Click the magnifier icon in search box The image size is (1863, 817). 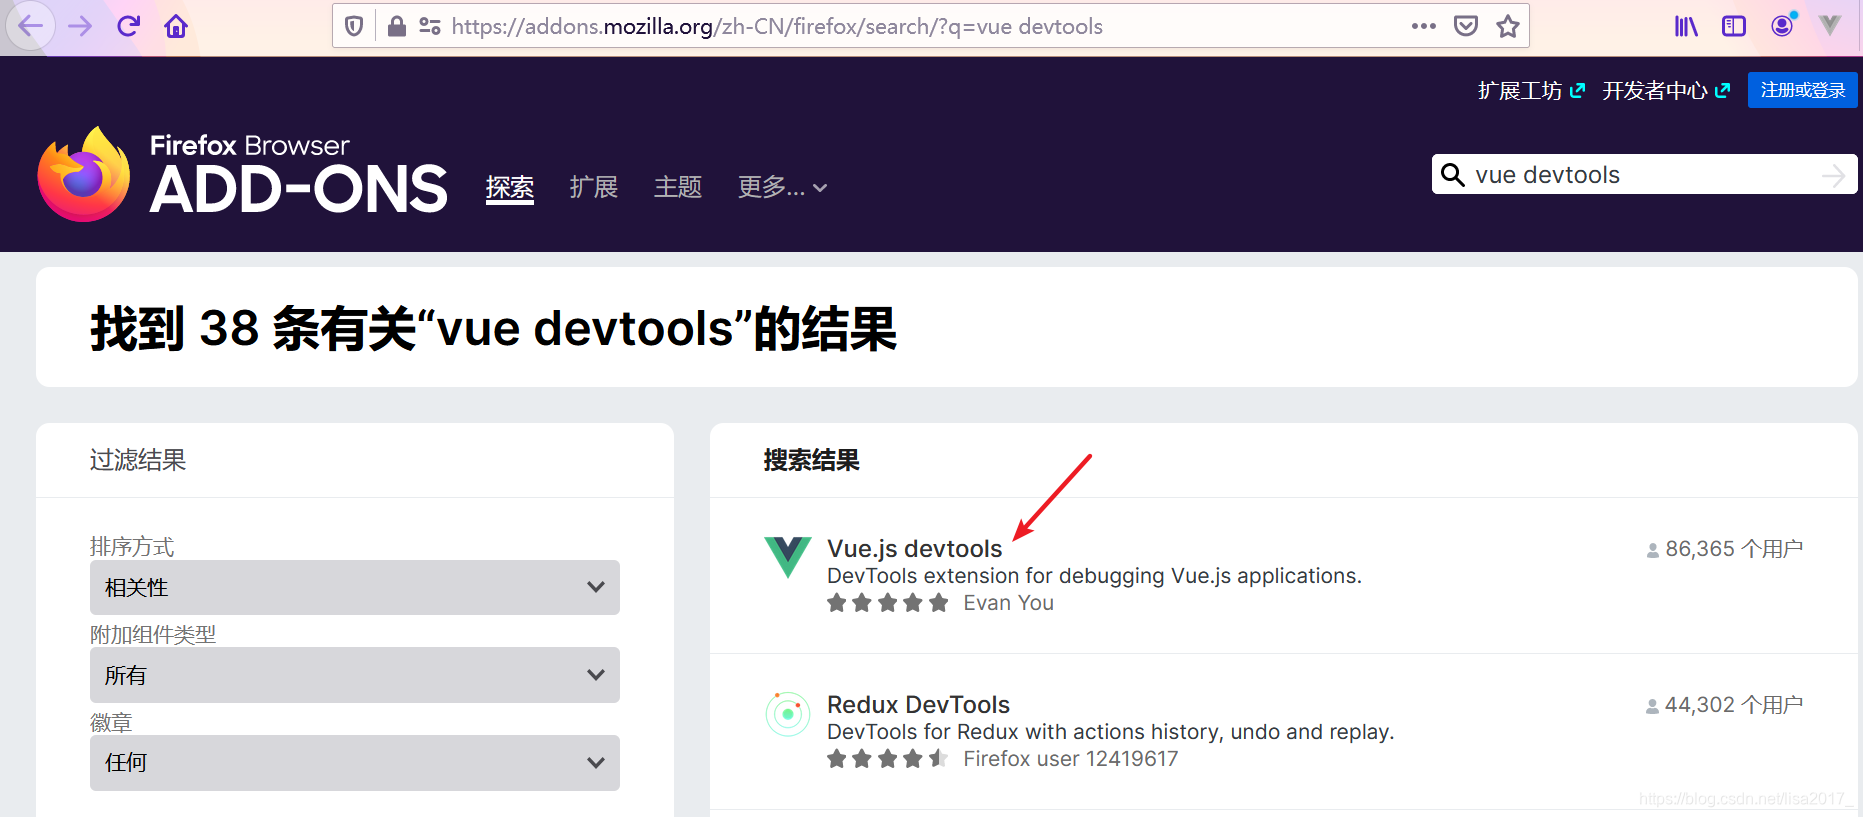tap(1453, 175)
